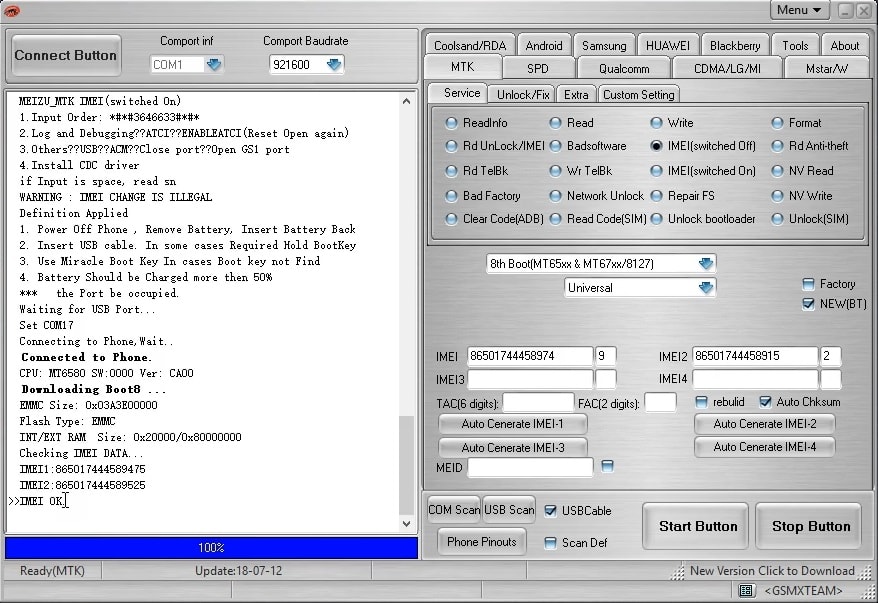This screenshot has width=878, height=603.
Task: Open Phone Pinouts
Action: 482,541
